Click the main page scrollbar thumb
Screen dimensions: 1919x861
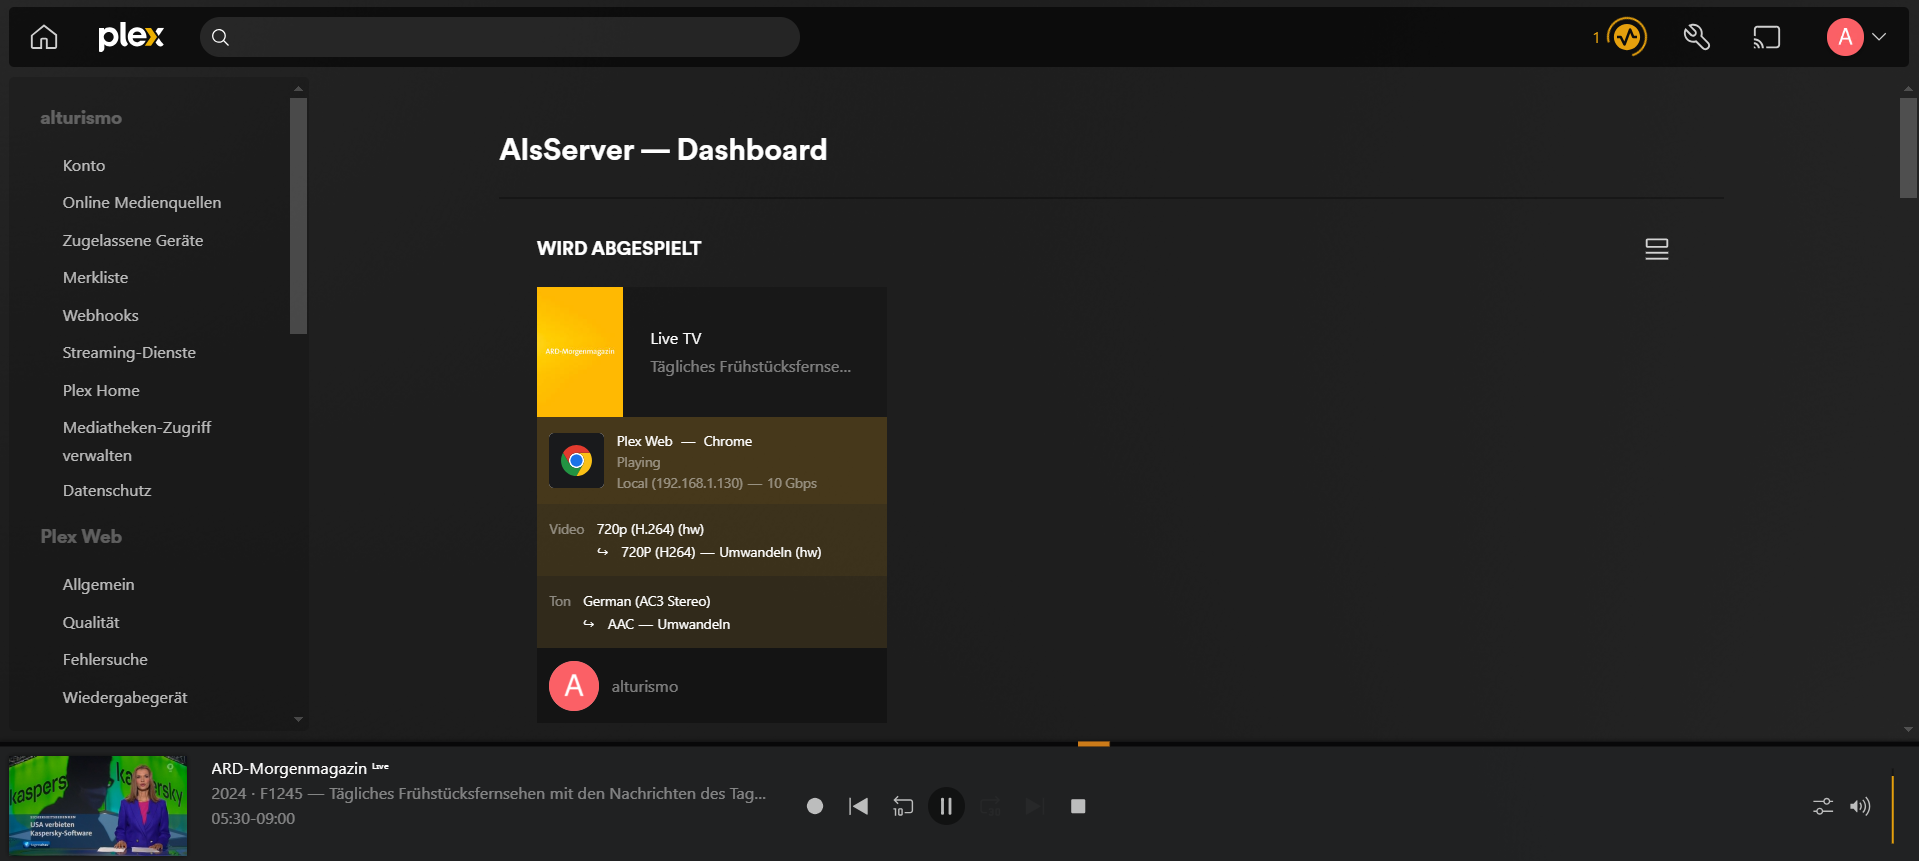pos(1908,148)
